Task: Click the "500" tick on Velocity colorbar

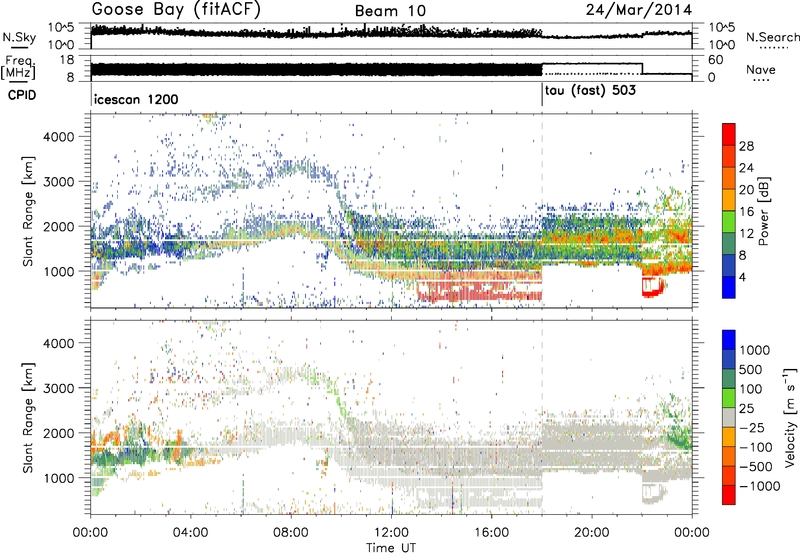Action: coord(751,369)
